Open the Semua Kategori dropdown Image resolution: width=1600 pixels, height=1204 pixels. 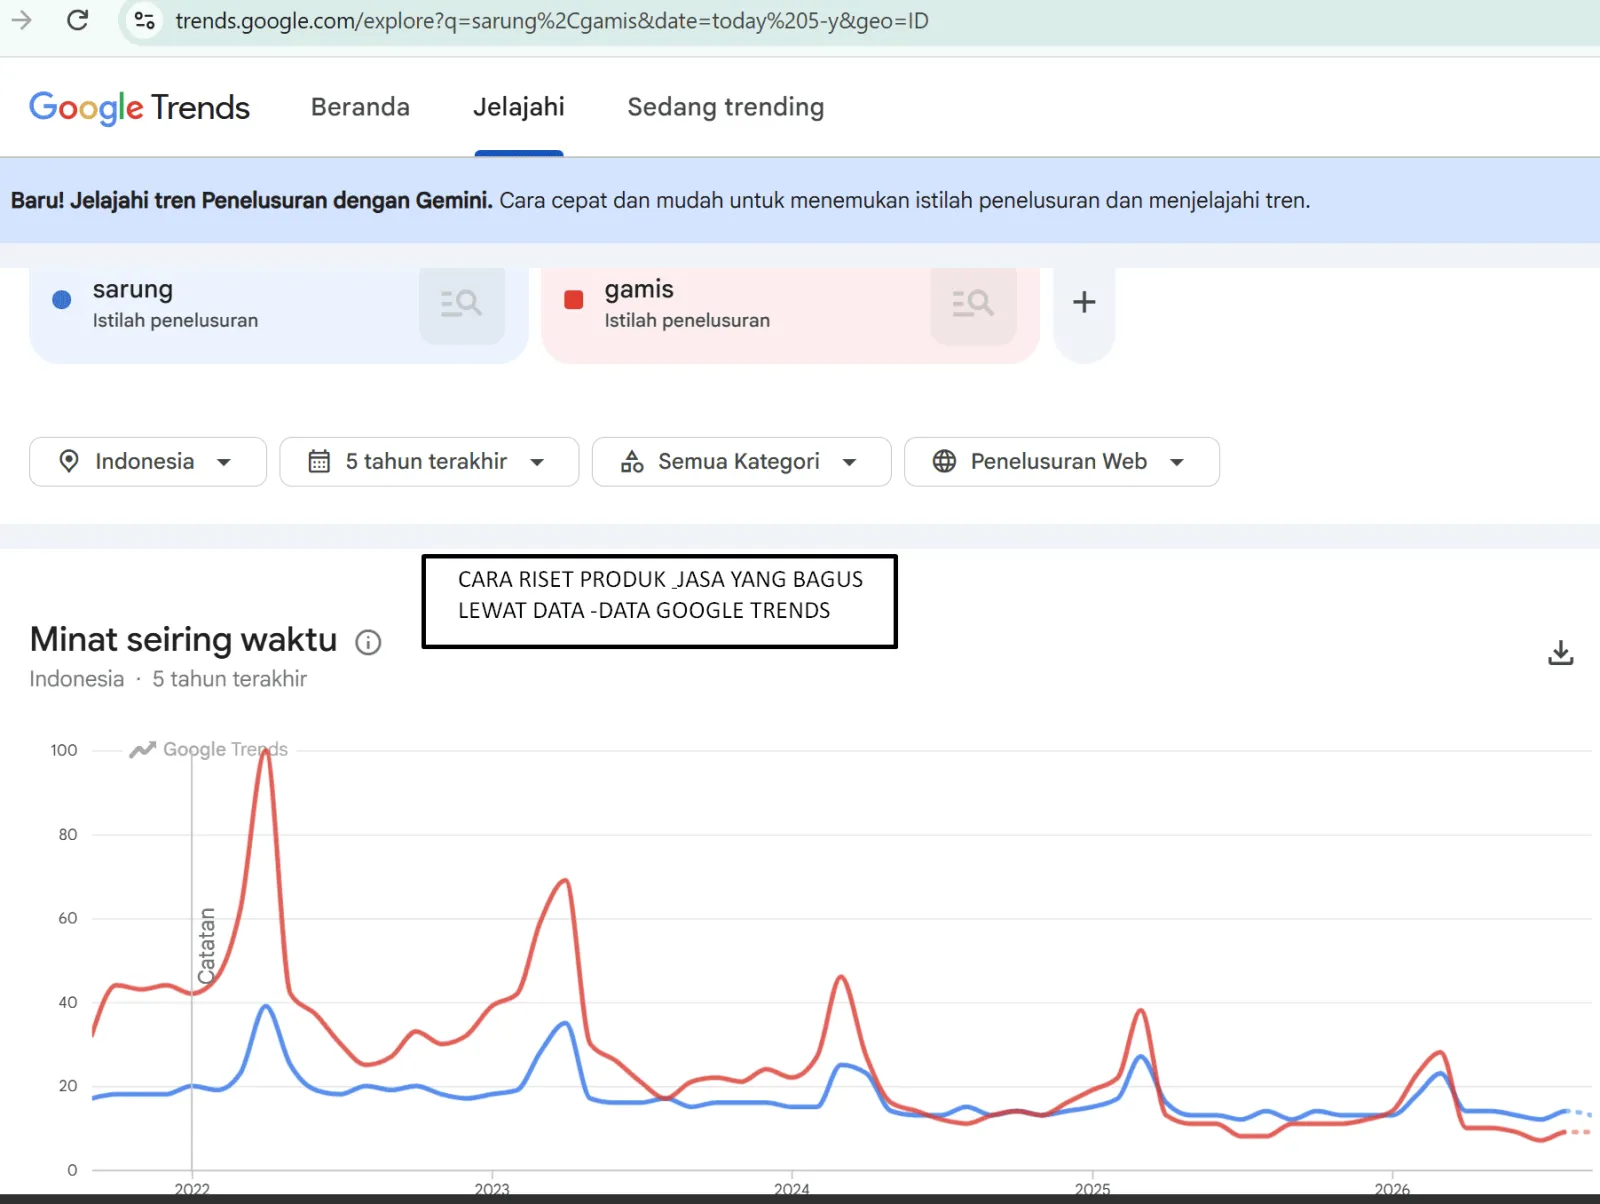click(741, 462)
